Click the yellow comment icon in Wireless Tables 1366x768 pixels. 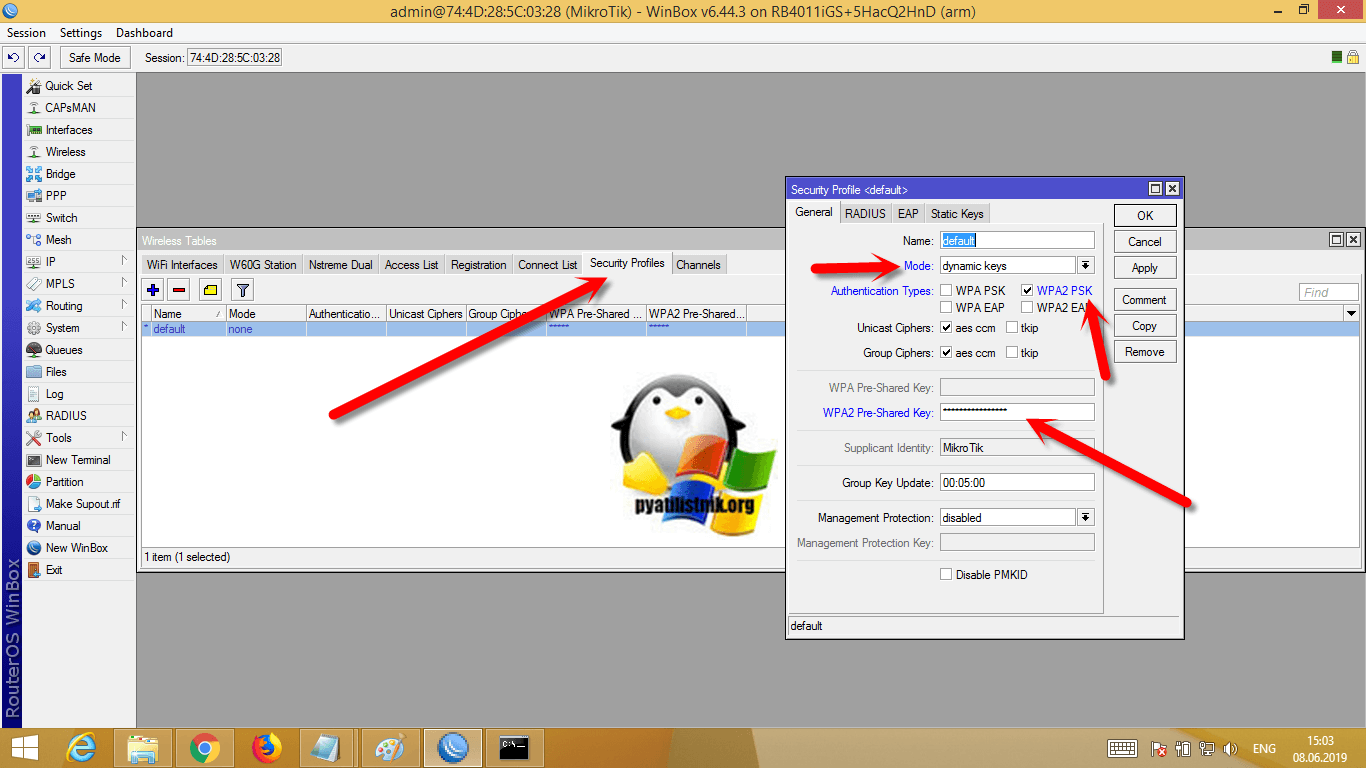(210, 290)
